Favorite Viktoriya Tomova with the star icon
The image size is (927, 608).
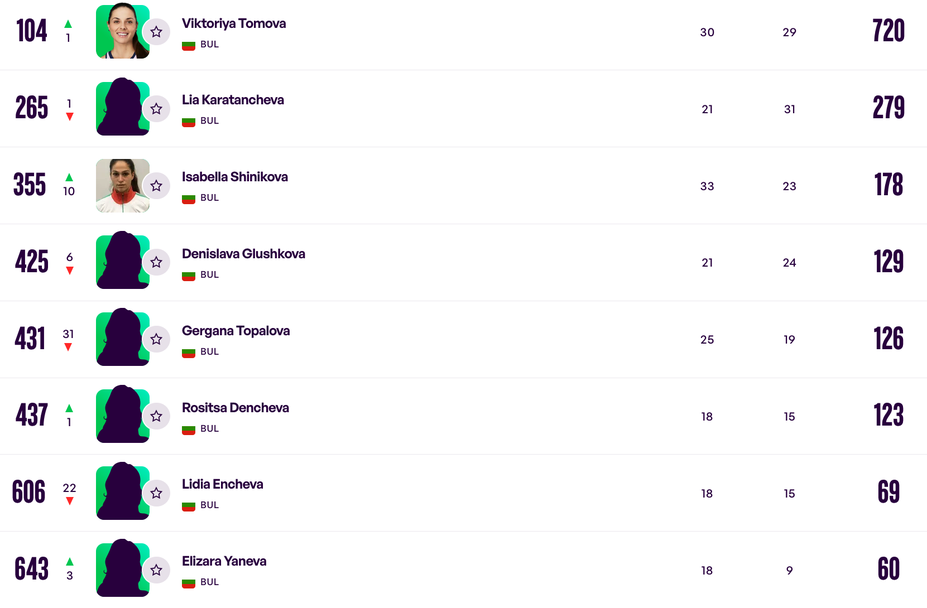[x=156, y=32]
